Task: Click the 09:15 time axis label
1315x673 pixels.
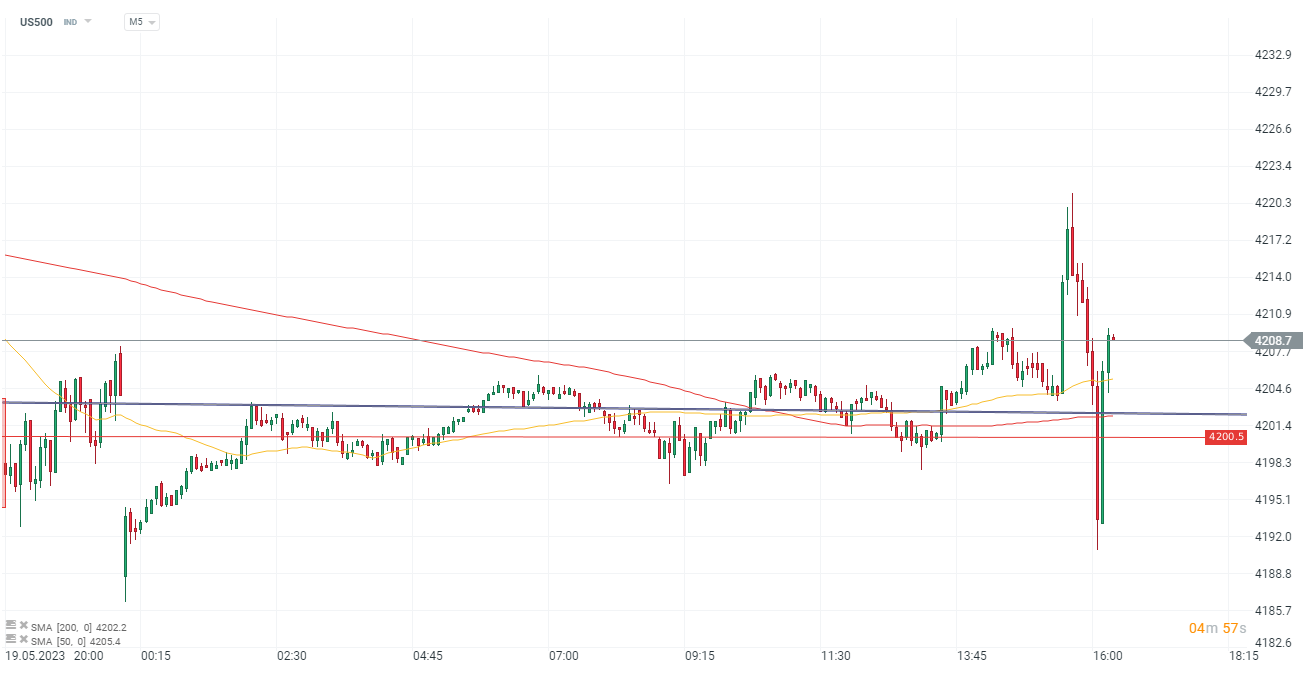Action: (699, 656)
